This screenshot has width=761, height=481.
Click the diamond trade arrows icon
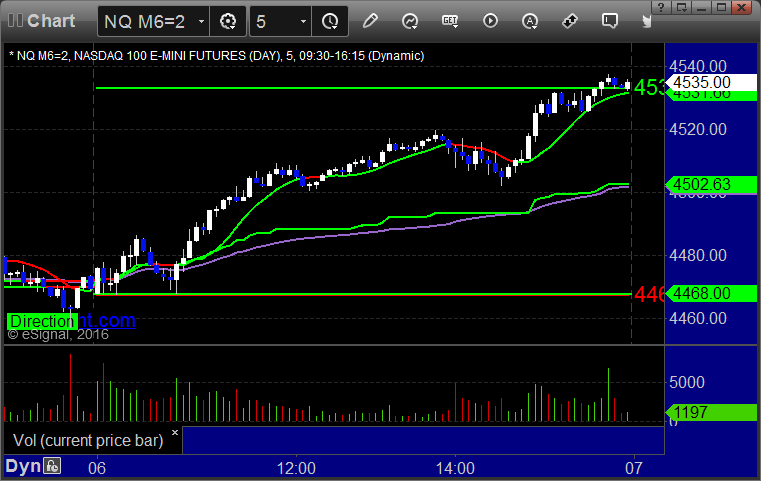pos(570,21)
